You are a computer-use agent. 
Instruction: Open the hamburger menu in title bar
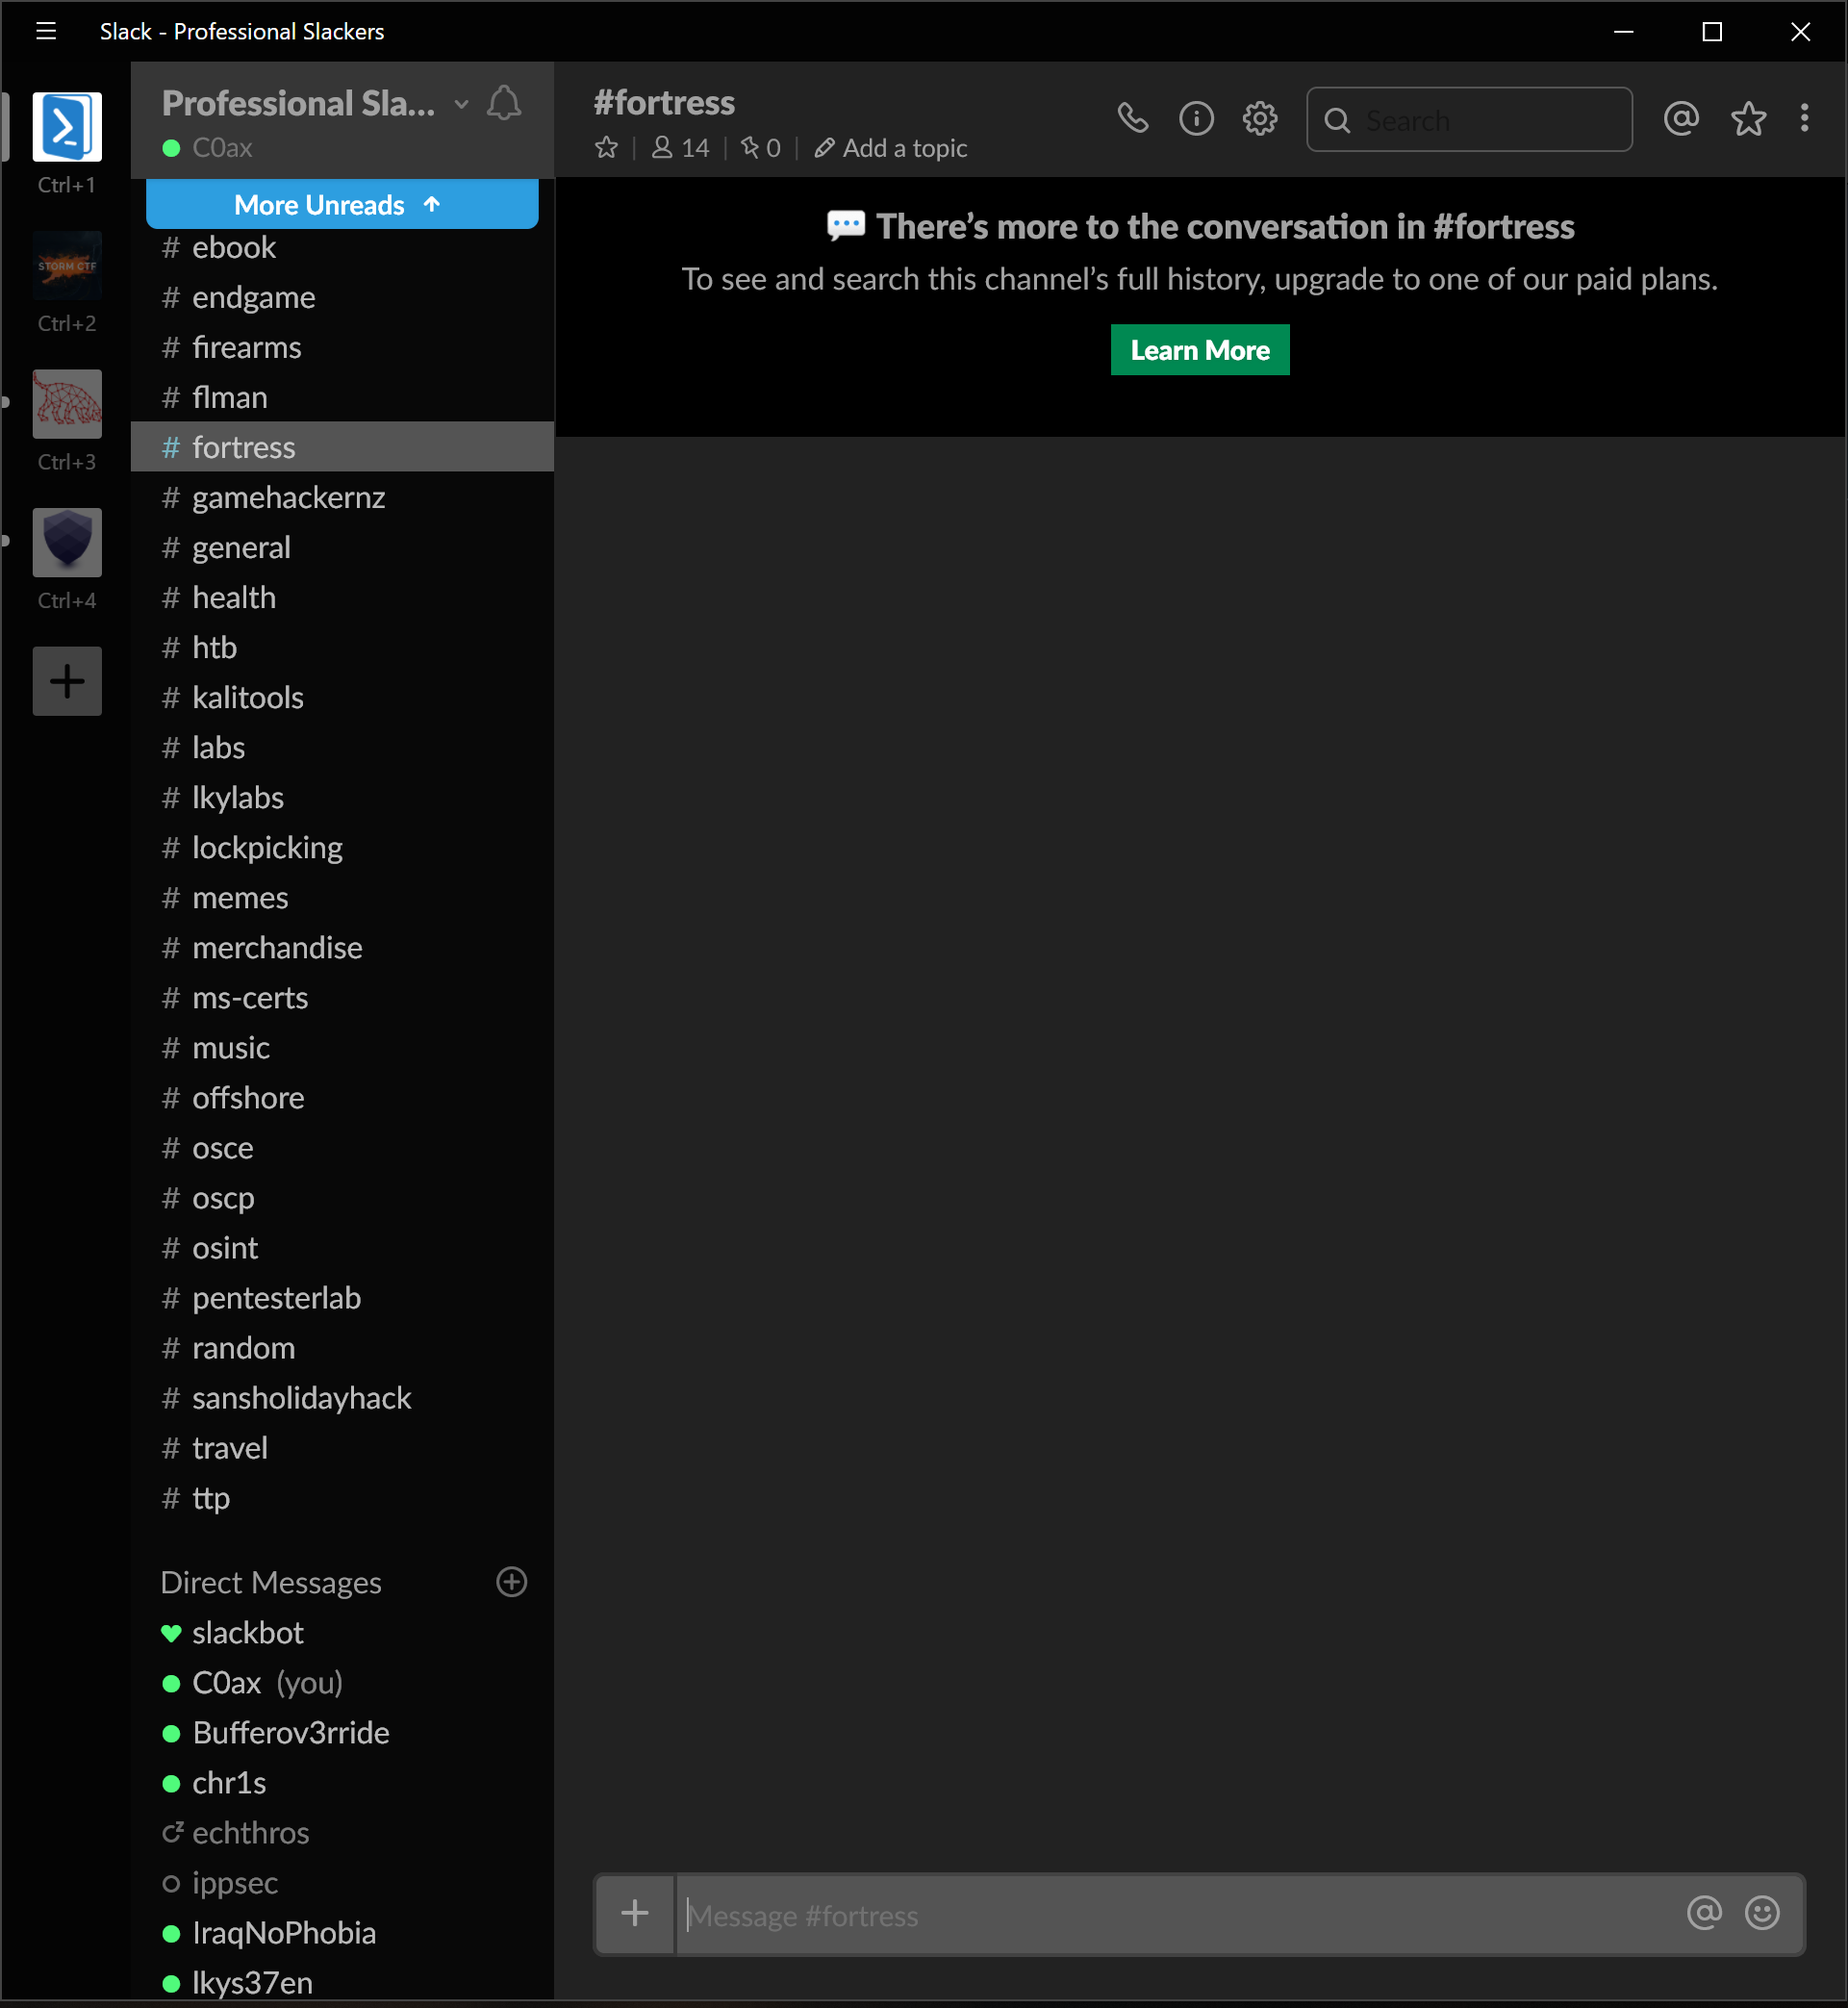[46, 31]
